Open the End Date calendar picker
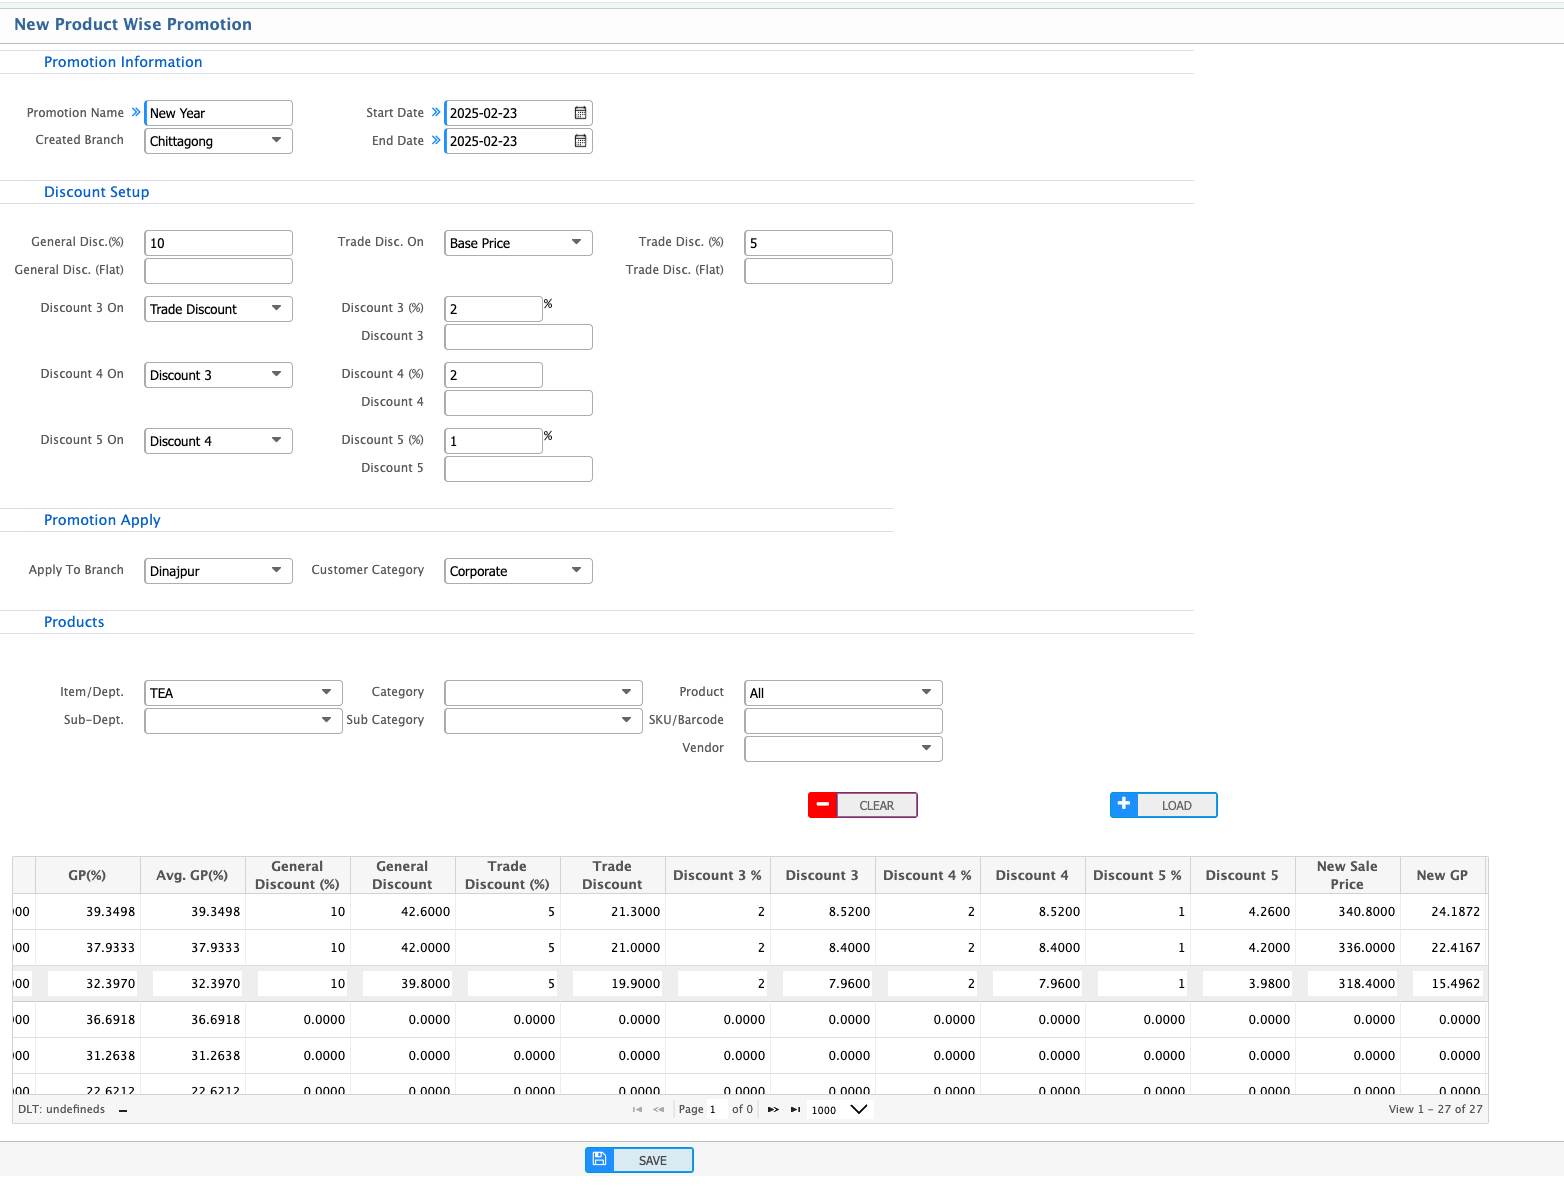 tap(580, 141)
